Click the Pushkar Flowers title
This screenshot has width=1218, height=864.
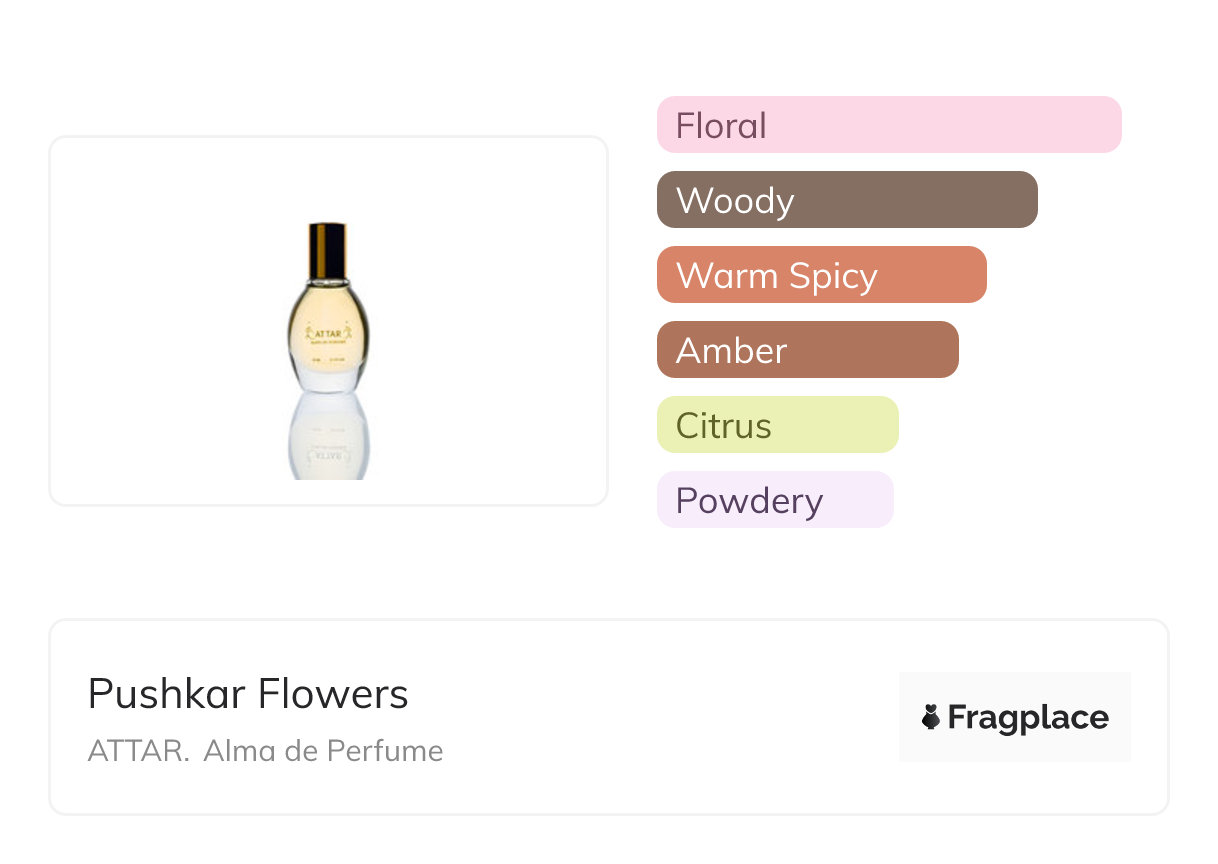pyautogui.click(x=248, y=694)
